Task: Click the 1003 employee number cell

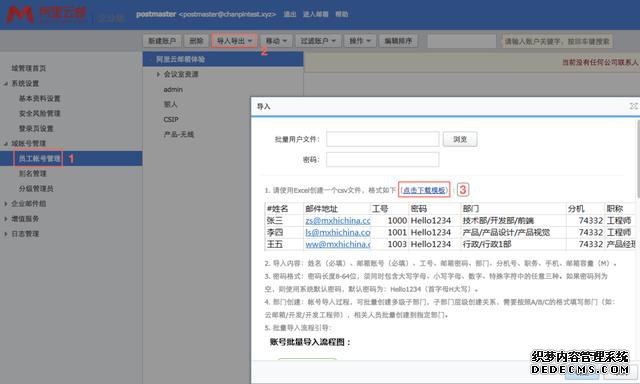Action: 397,244
